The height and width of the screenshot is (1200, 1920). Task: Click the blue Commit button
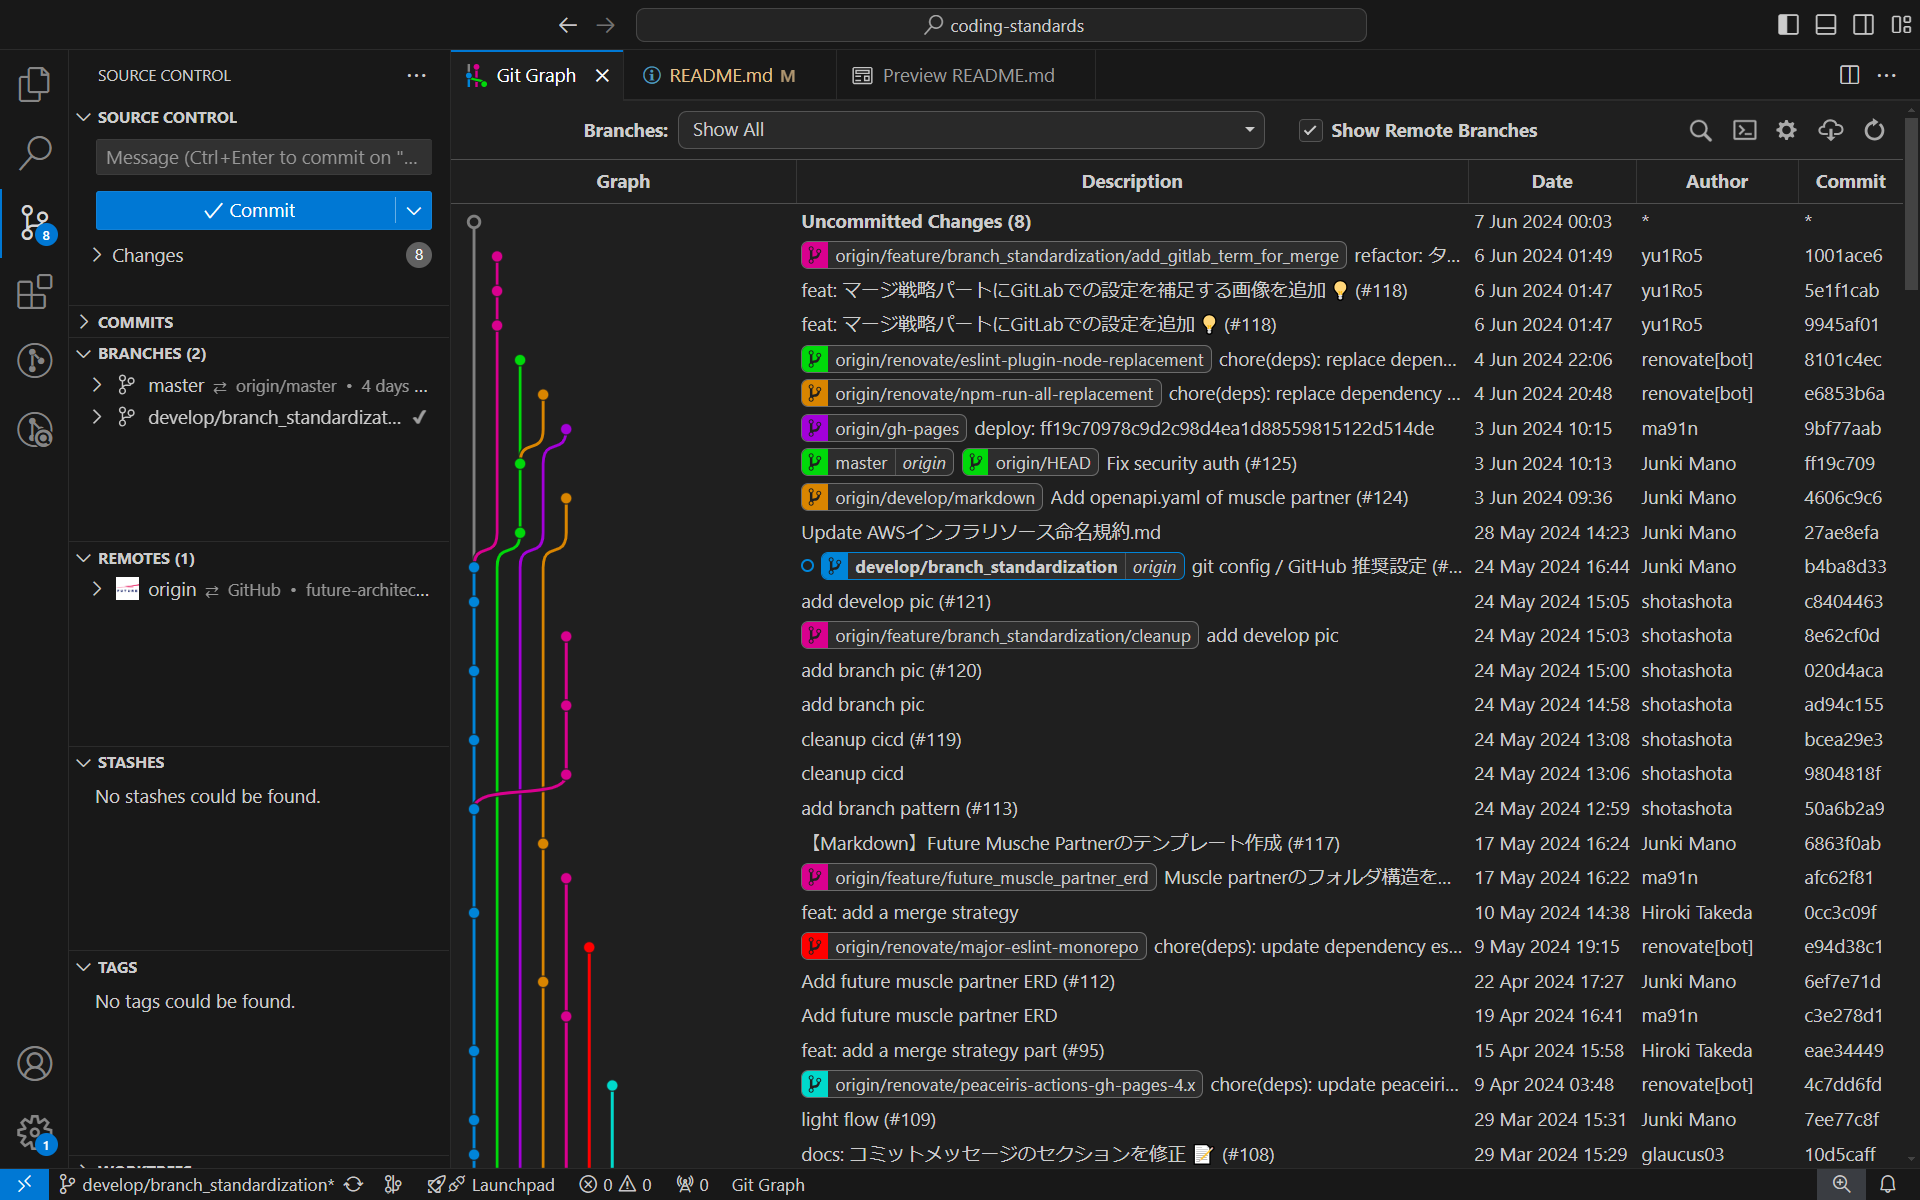(x=247, y=210)
